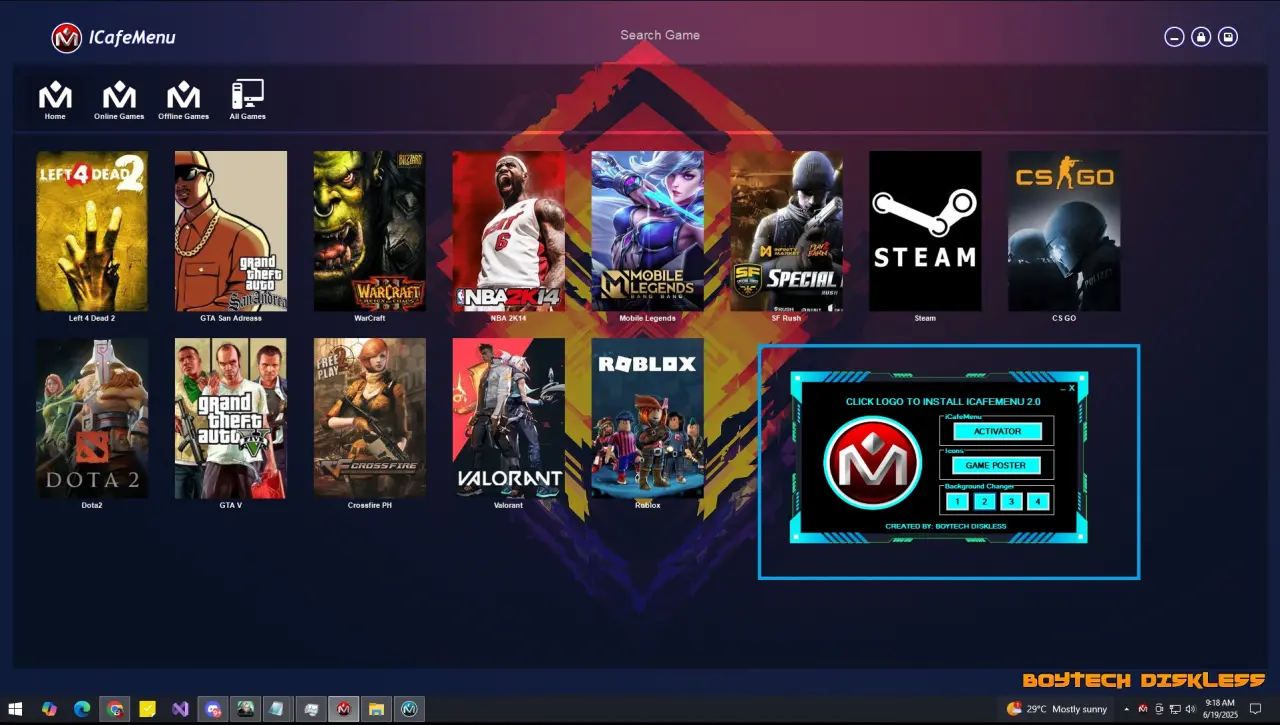Screen dimensions: 1280x725
Task: Open File Explorer from the taskbar
Action: (x=376, y=709)
